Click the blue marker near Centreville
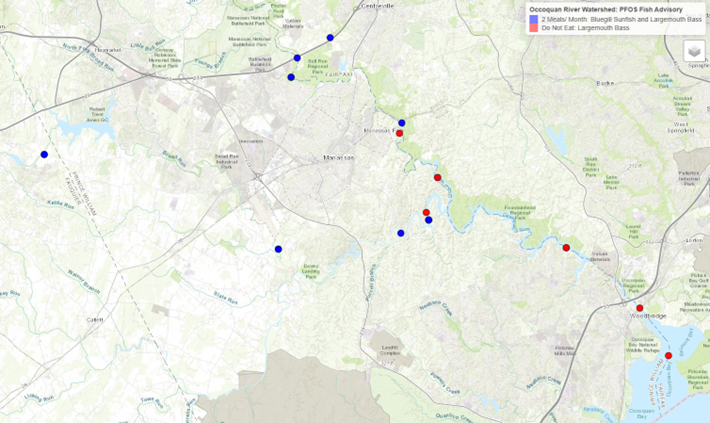The image size is (710, 423). [330, 38]
